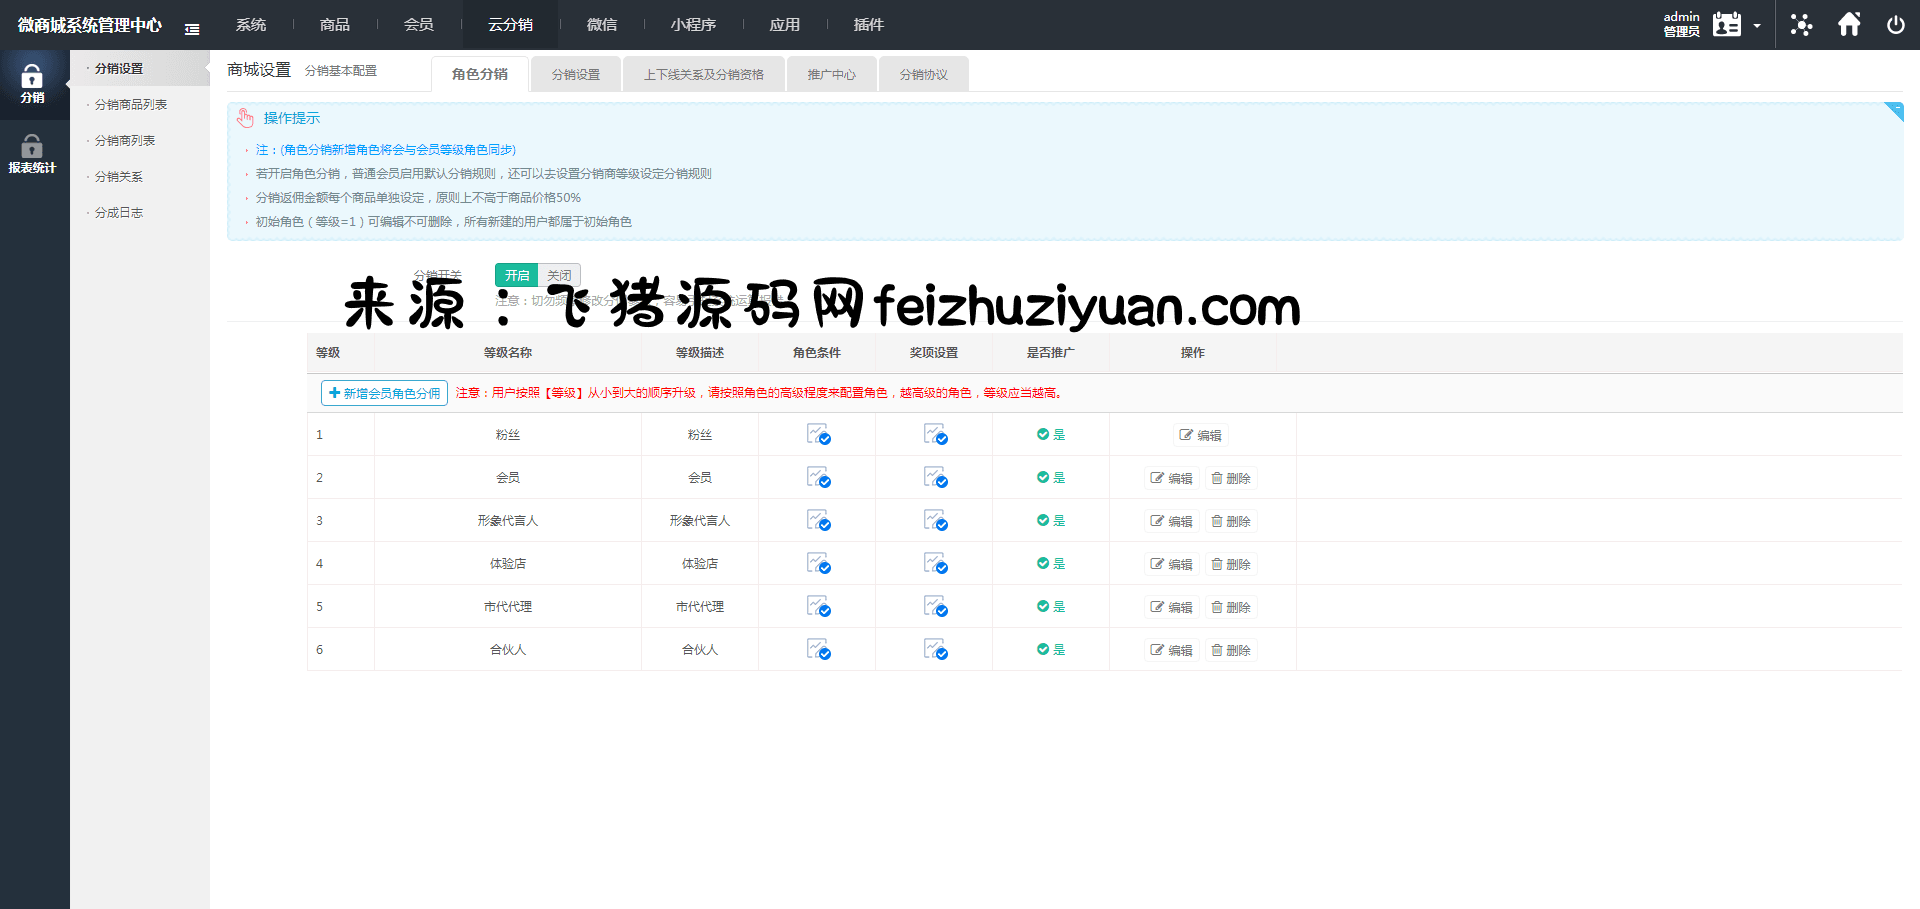Open the 云分销 top menu
This screenshot has width=1920, height=909.
coord(510,25)
